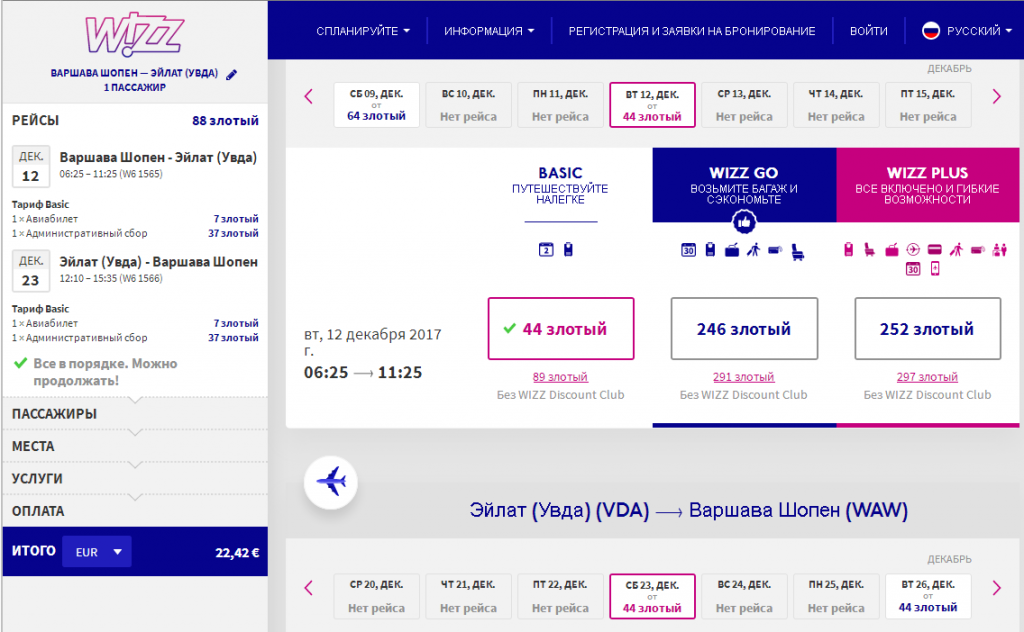Choose the WIZZ PLUS fare 252 злотый
Viewport: 1024px width, 632px height.
point(927,328)
